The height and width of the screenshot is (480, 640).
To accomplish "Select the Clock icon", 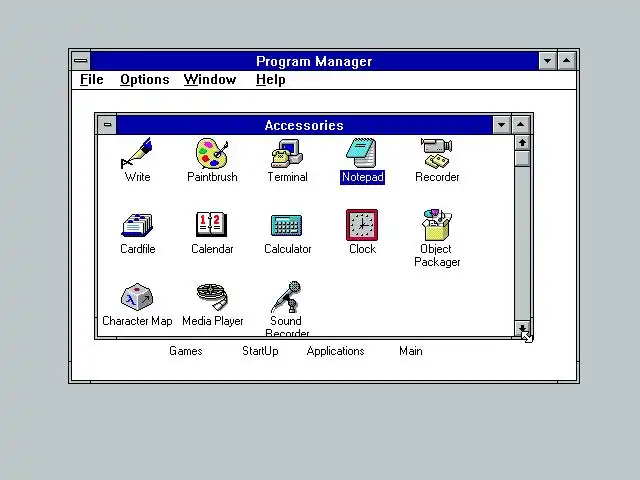I will pyautogui.click(x=362, y=225).
